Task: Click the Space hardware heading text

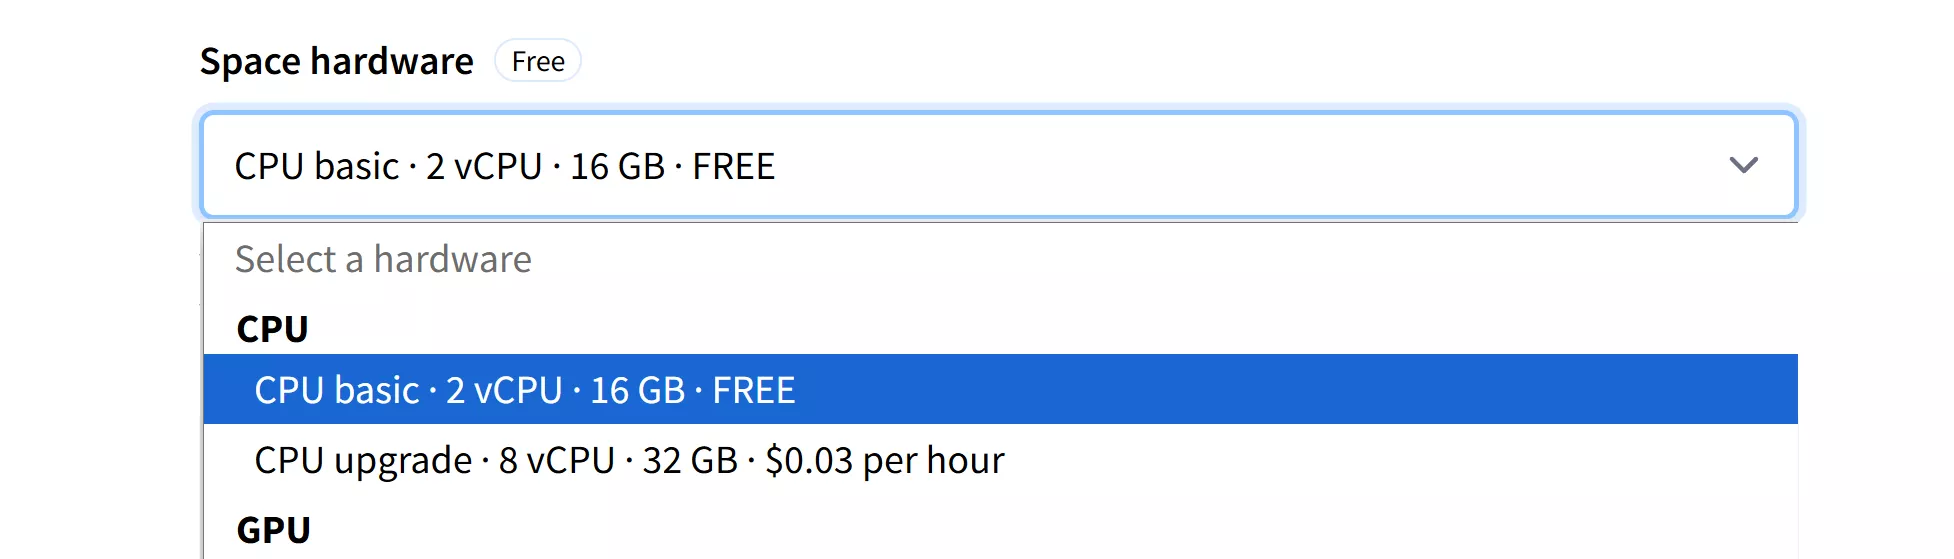Action: point(336,61)
